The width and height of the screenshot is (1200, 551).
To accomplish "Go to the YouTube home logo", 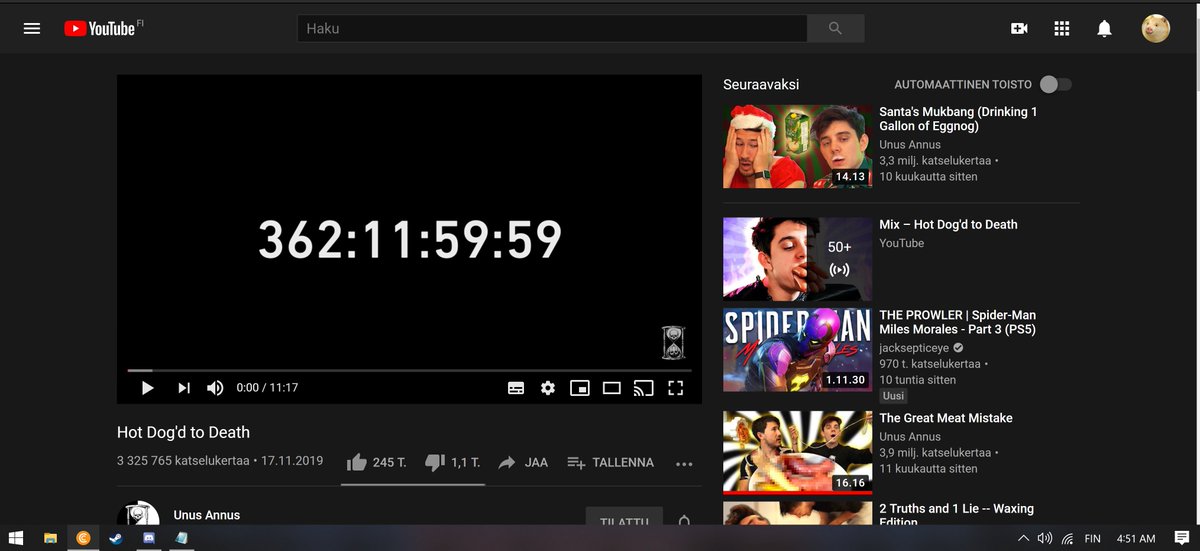I will (100, 29).
